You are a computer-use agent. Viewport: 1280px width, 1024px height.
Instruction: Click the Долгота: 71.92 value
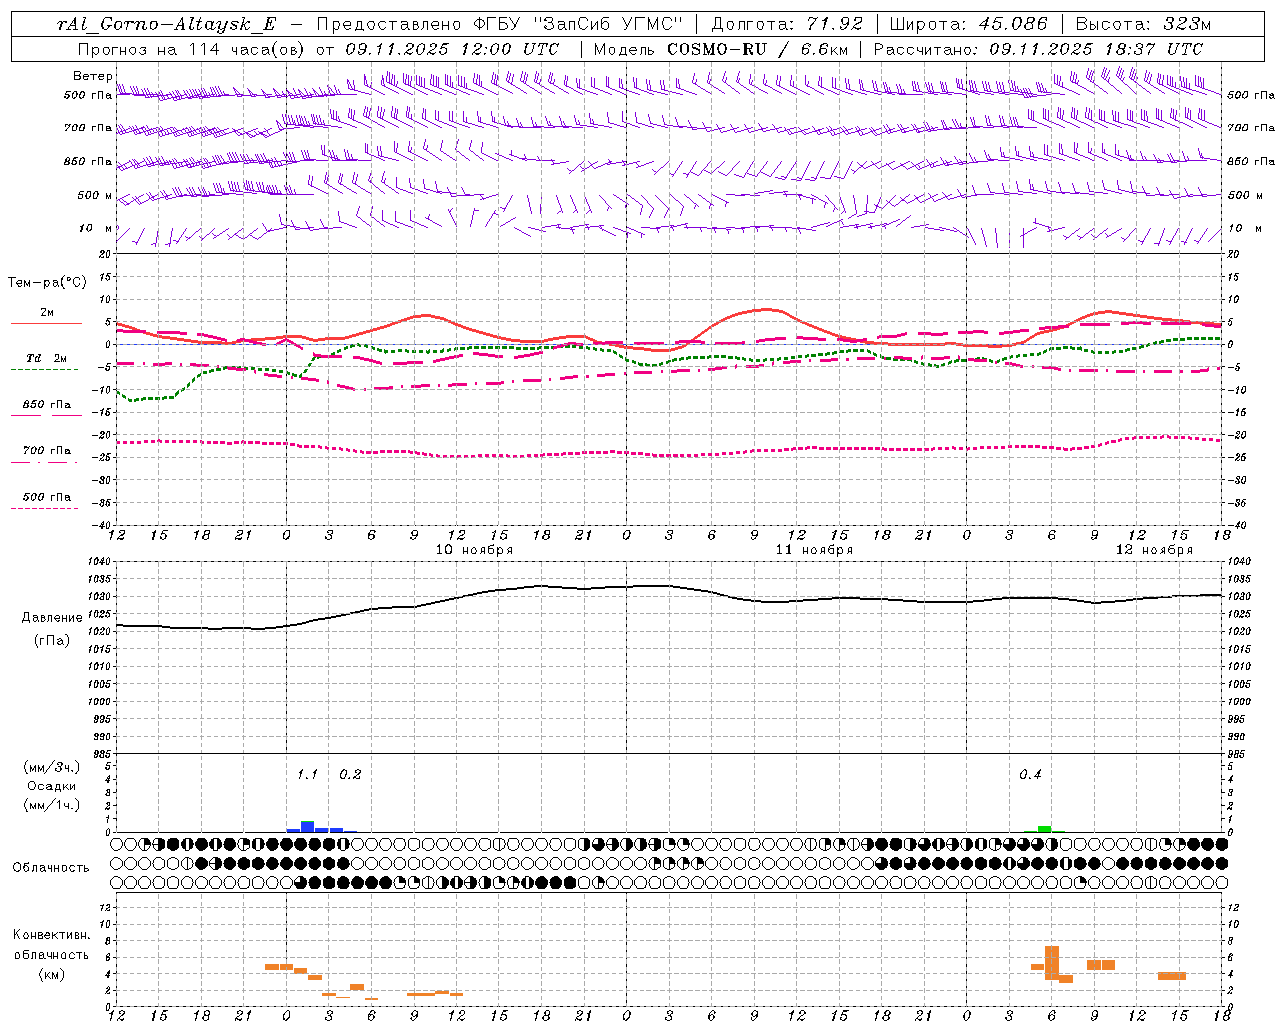[x=787, y=24]
